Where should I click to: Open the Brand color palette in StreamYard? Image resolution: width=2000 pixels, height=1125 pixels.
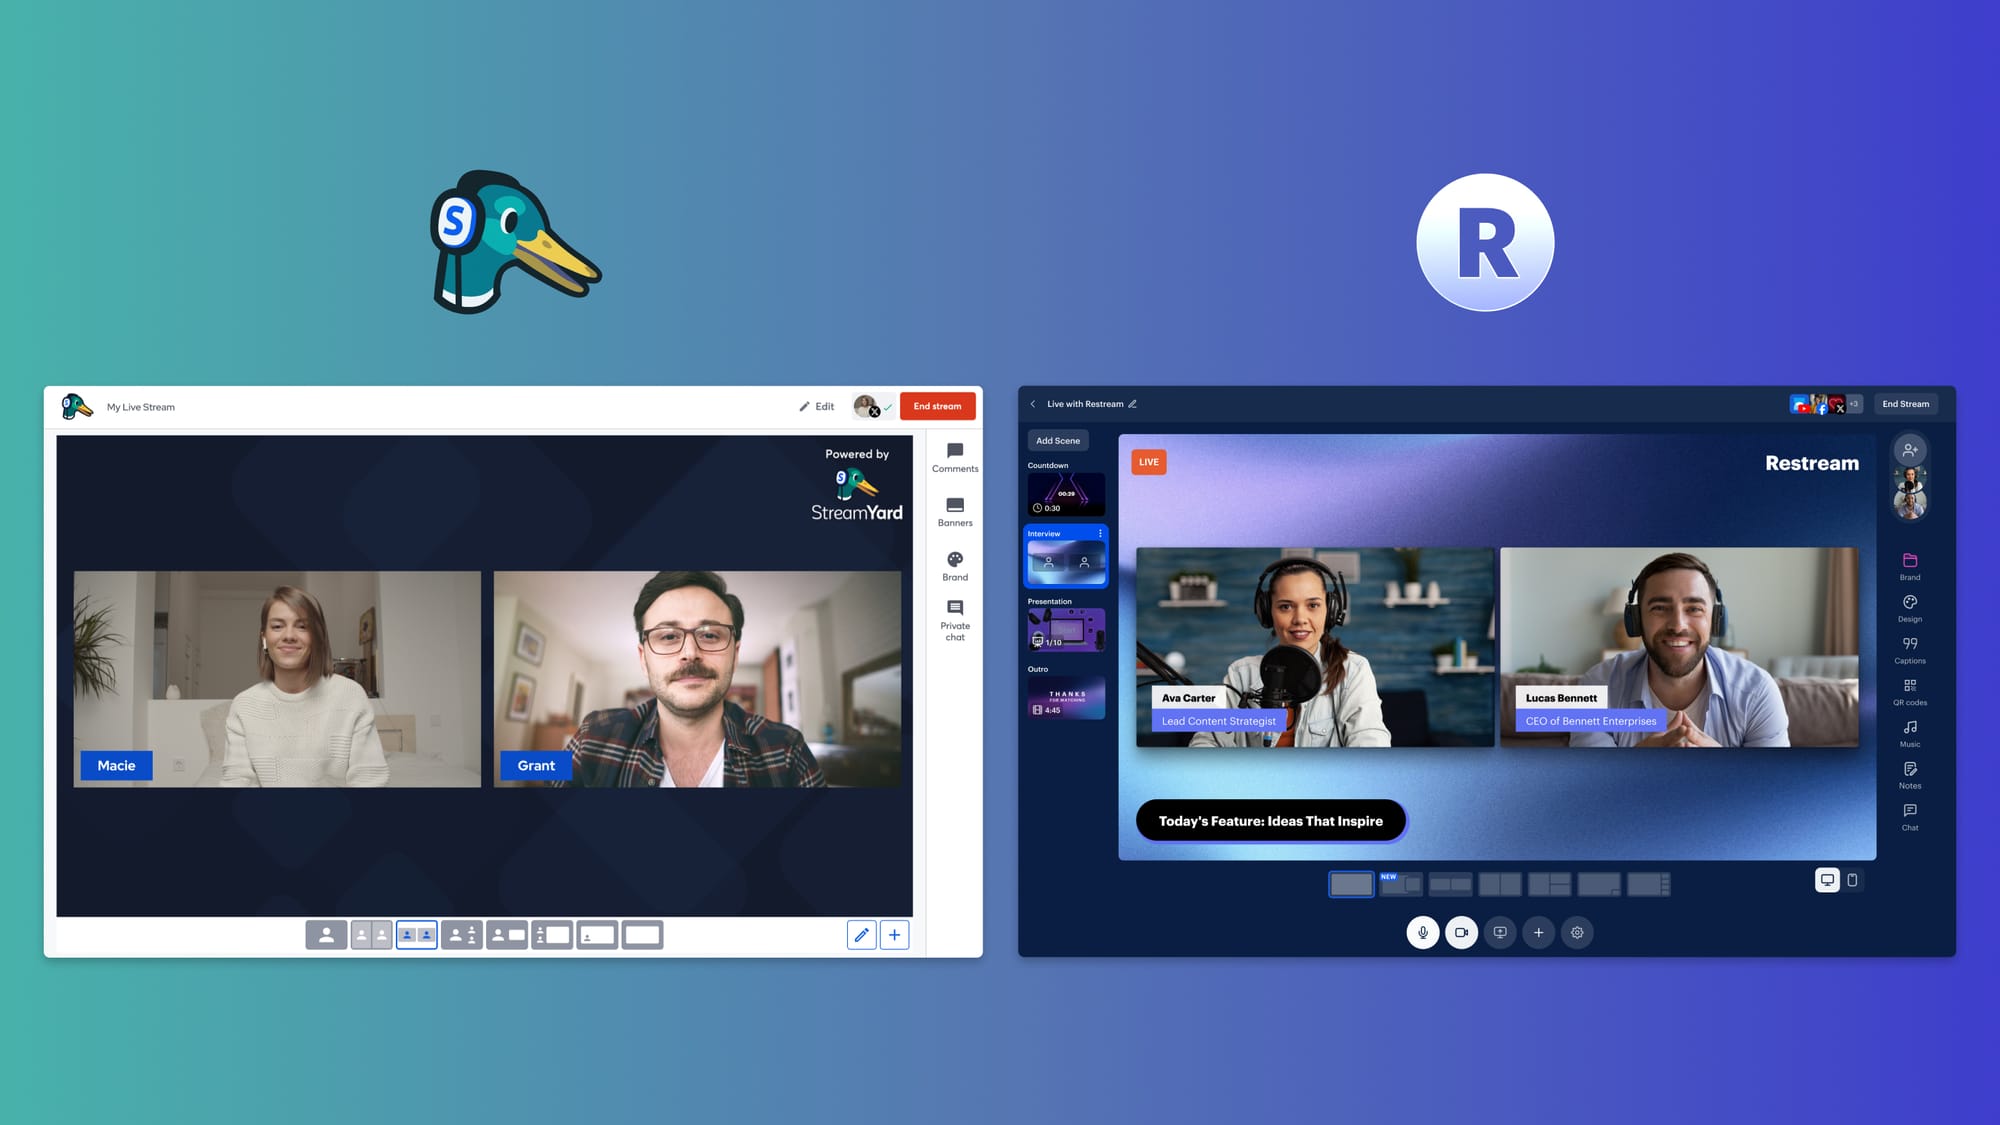(x=955, y=566)
